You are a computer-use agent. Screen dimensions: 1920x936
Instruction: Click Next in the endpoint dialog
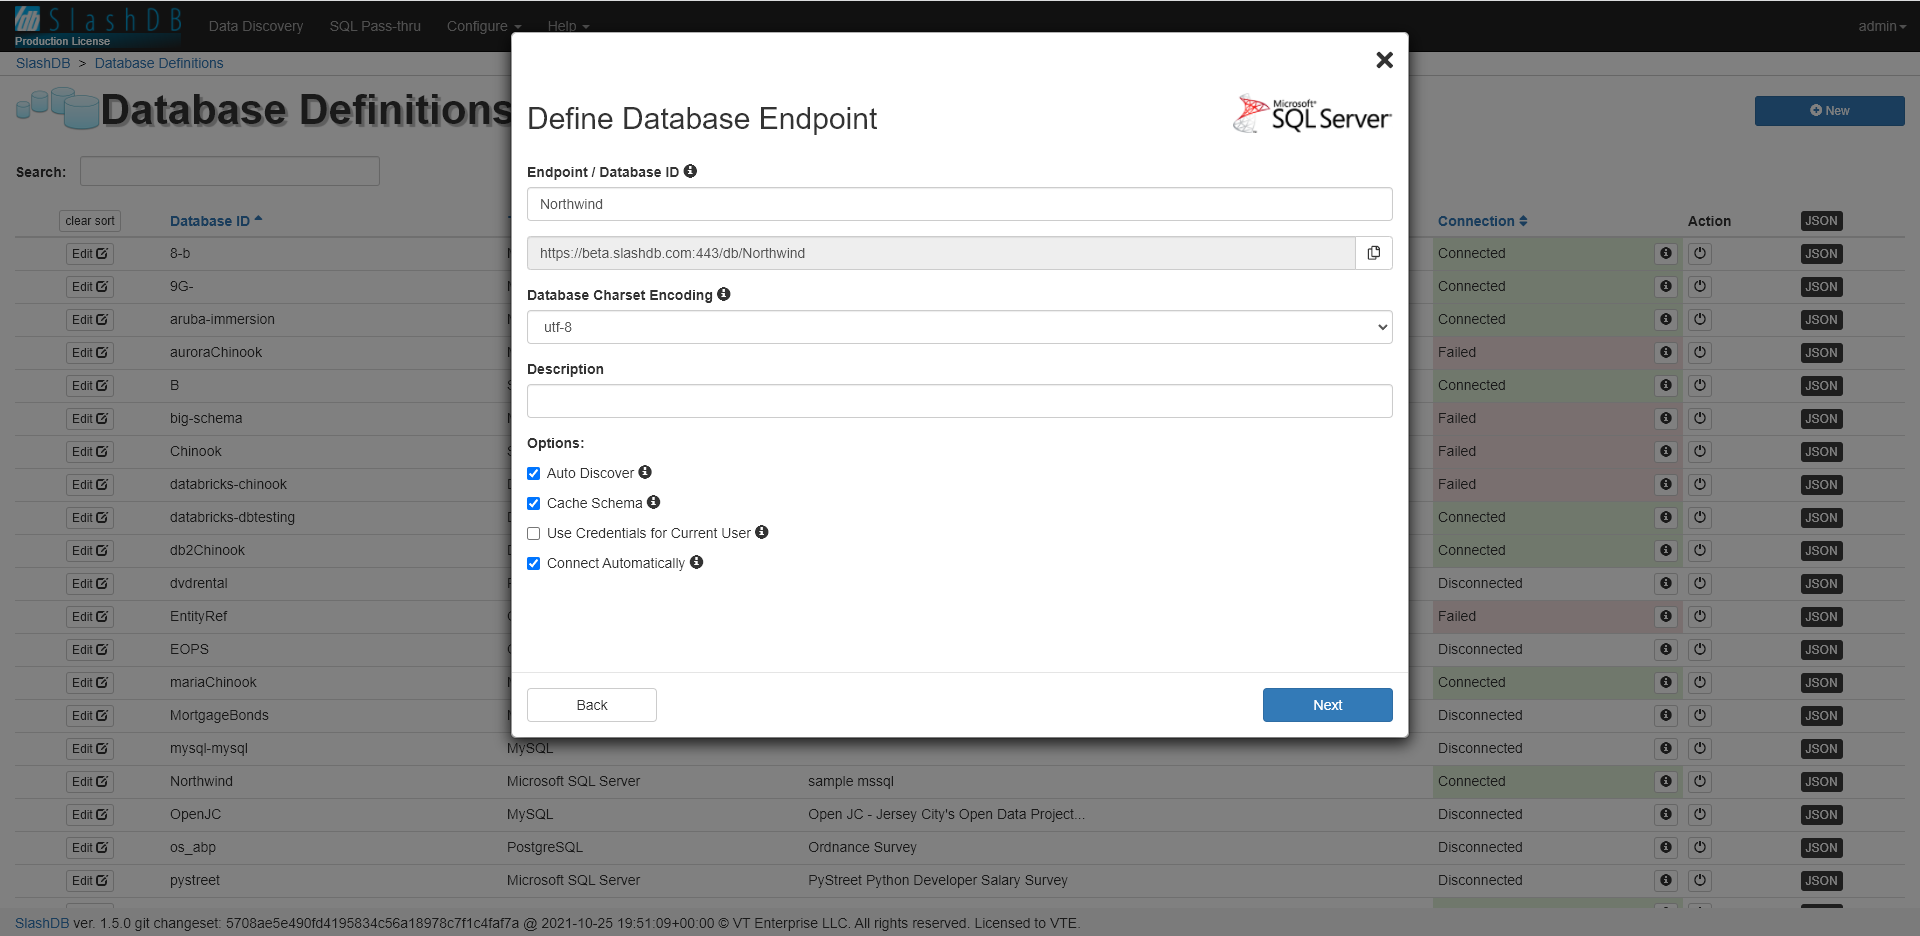1328,705
